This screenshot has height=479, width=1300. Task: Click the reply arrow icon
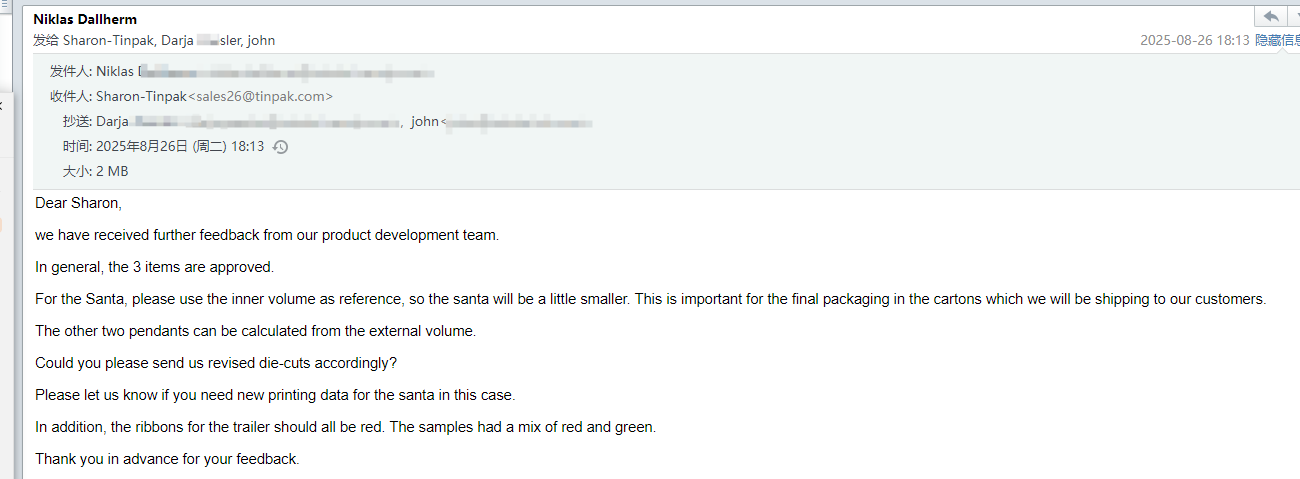(x=1271, y=16)
